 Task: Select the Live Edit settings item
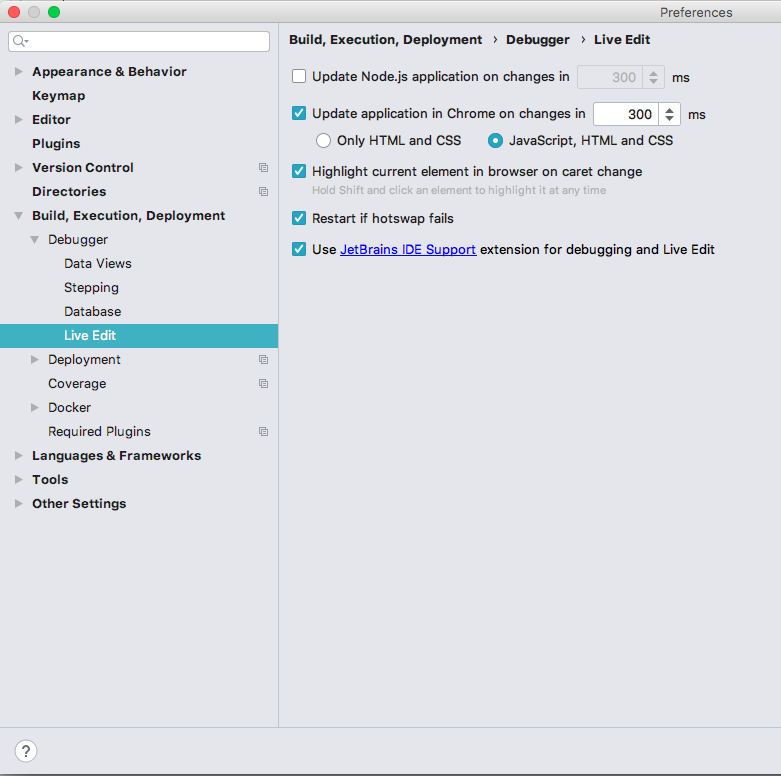point(139,336)
